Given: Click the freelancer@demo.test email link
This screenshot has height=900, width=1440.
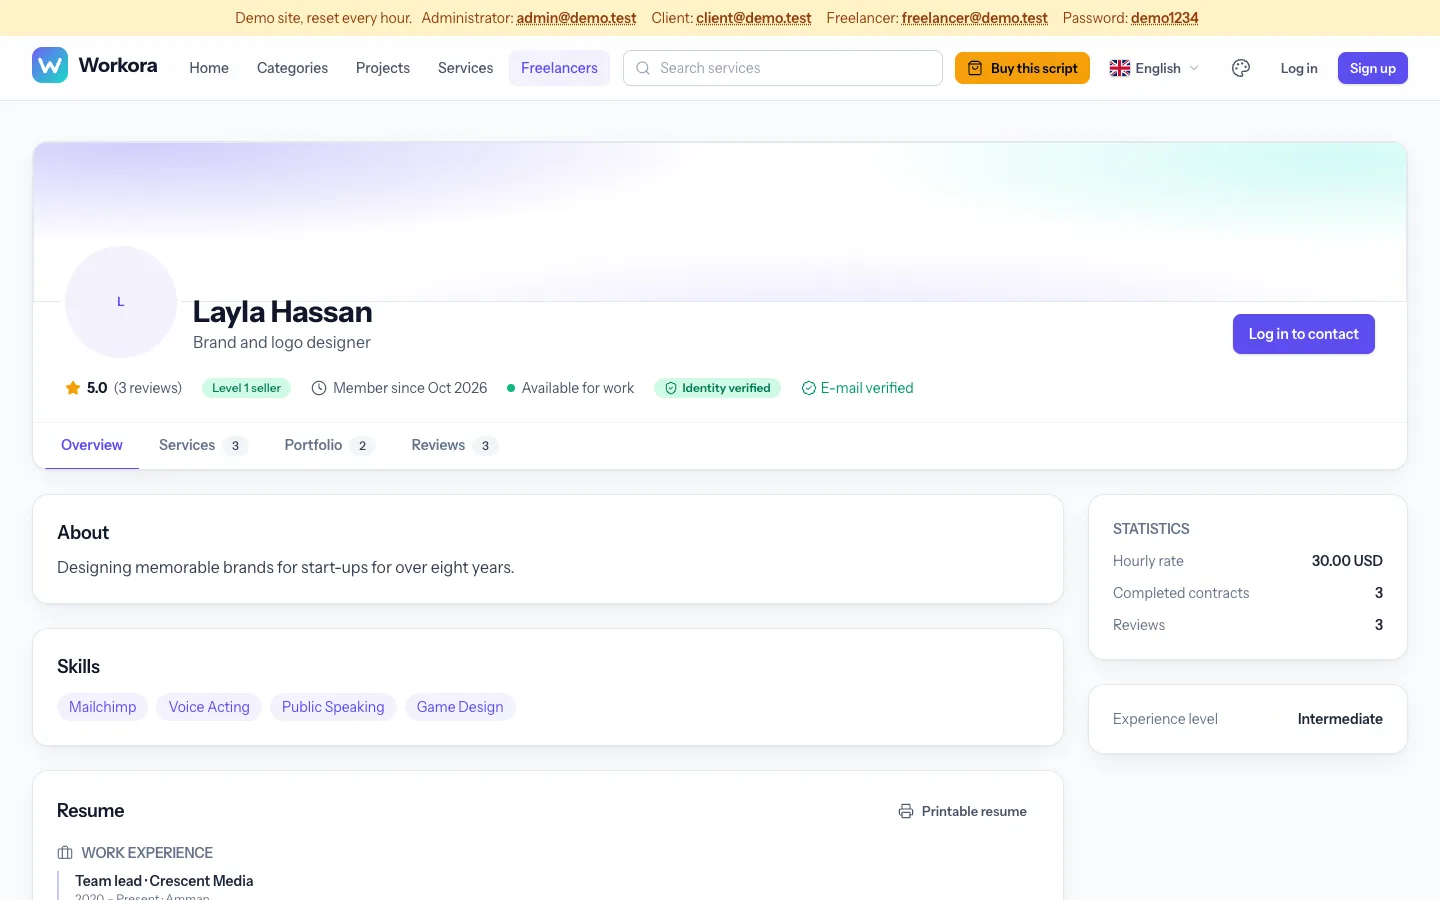Looking at the screenshot, I should (x=975, y=18).
